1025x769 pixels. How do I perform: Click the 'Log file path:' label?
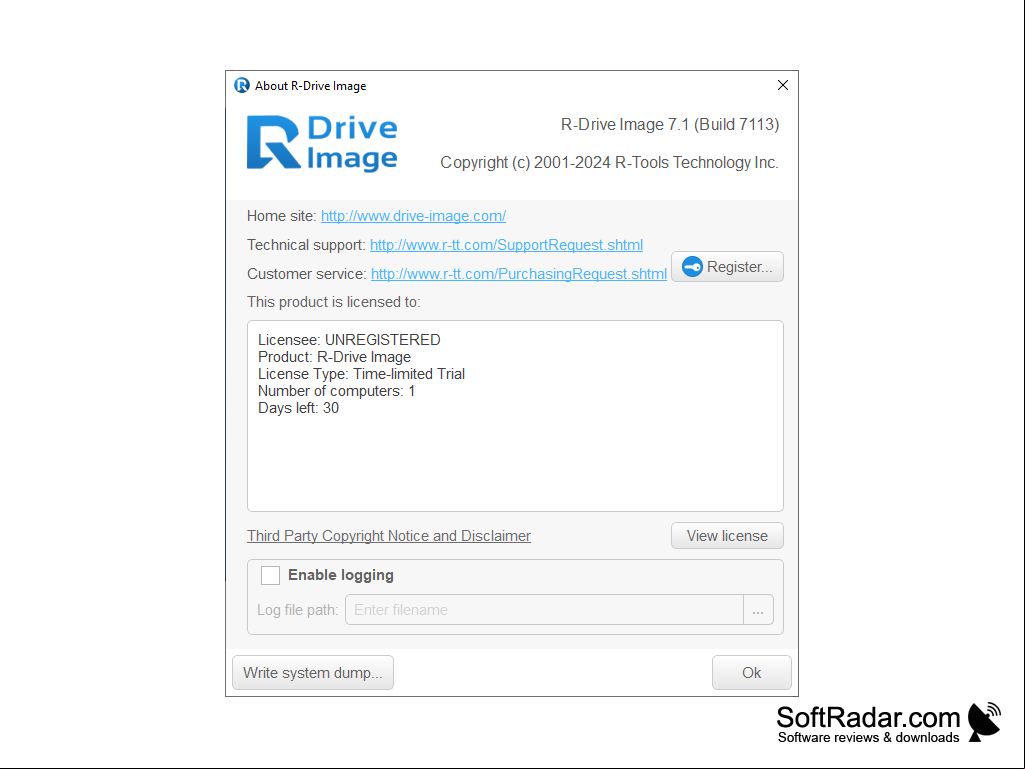[x=297, y=610]
